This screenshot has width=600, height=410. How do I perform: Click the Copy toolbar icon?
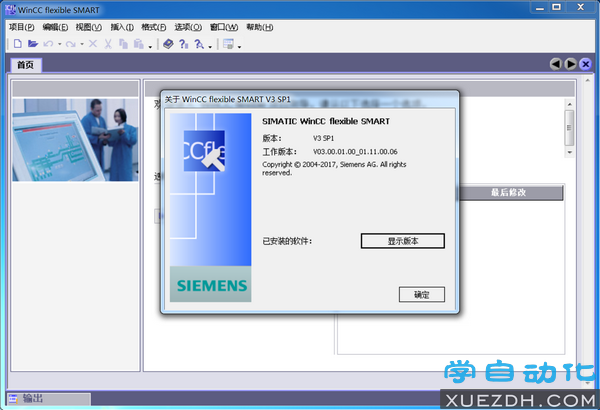pyautogui.click(x=123, y=44)
